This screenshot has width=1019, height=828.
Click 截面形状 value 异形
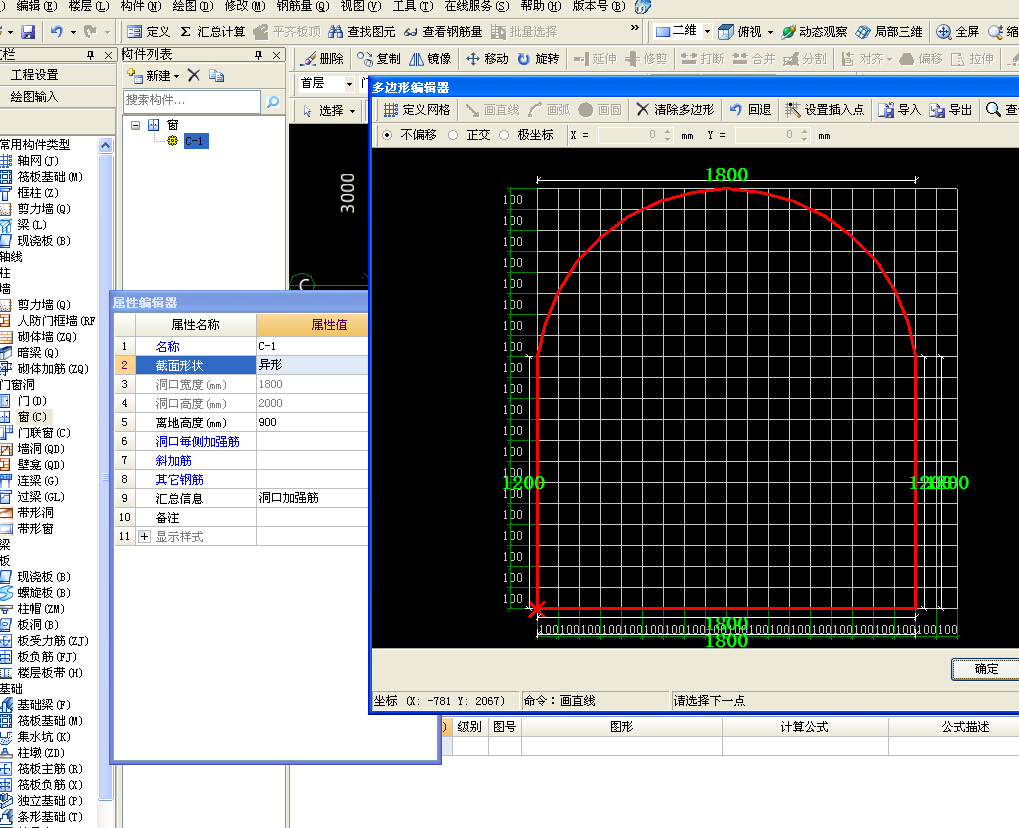point(311,365)
